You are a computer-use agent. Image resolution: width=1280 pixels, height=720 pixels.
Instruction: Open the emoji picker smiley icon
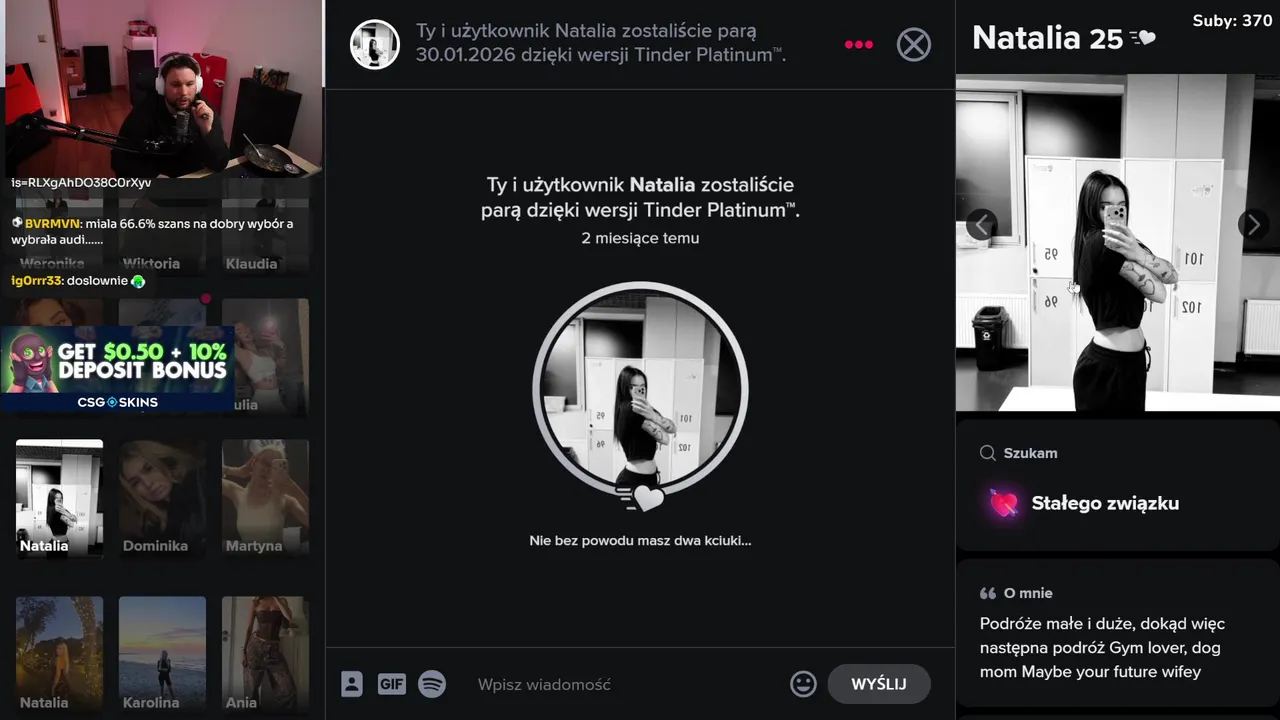(x=803, y=684)
